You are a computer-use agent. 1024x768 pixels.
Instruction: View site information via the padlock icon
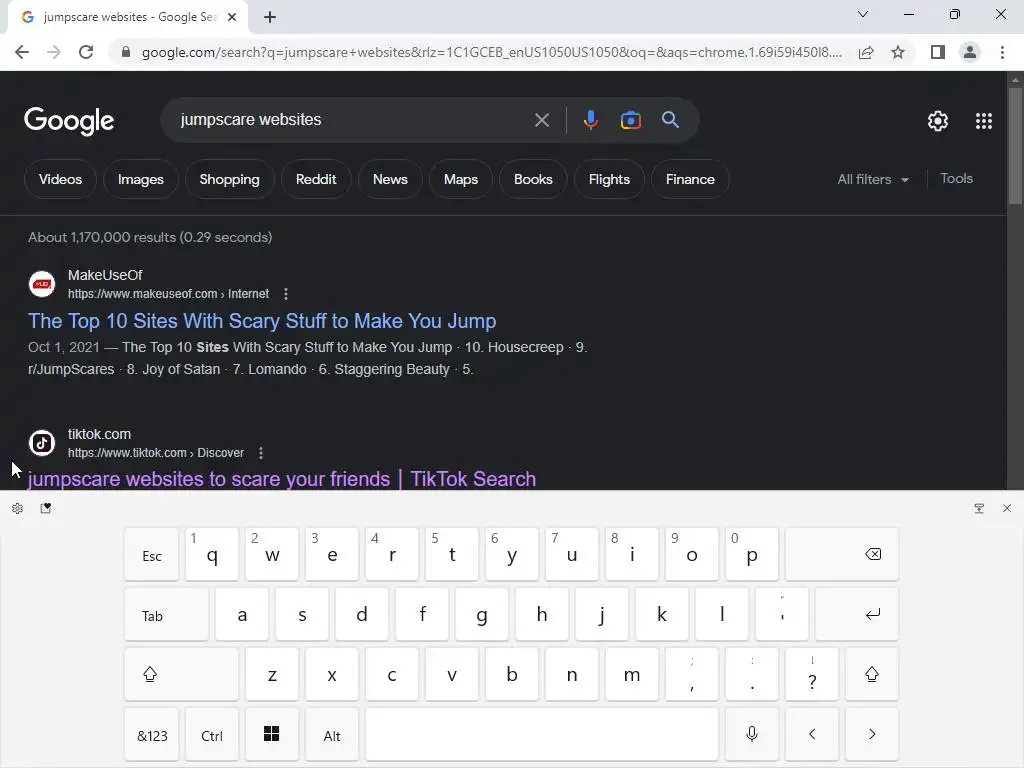[126, 52]
